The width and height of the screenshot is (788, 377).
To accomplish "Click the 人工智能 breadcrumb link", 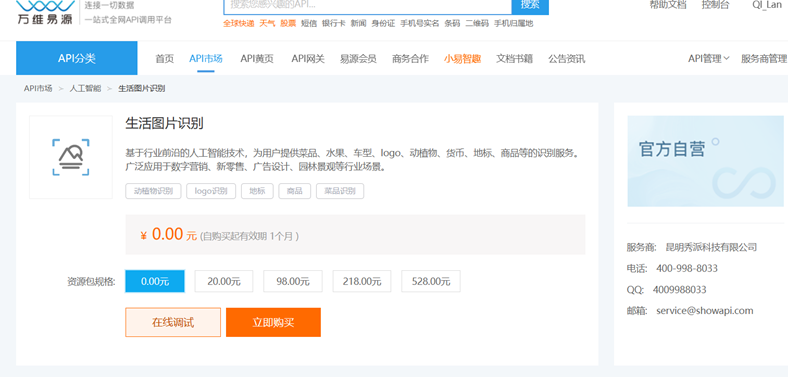I will (x=85, y=88).
